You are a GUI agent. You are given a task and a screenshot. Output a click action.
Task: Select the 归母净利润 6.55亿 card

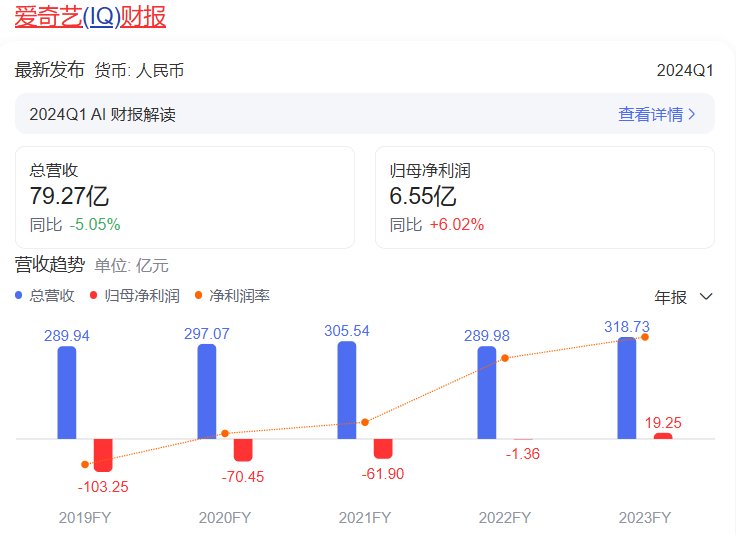545,198
